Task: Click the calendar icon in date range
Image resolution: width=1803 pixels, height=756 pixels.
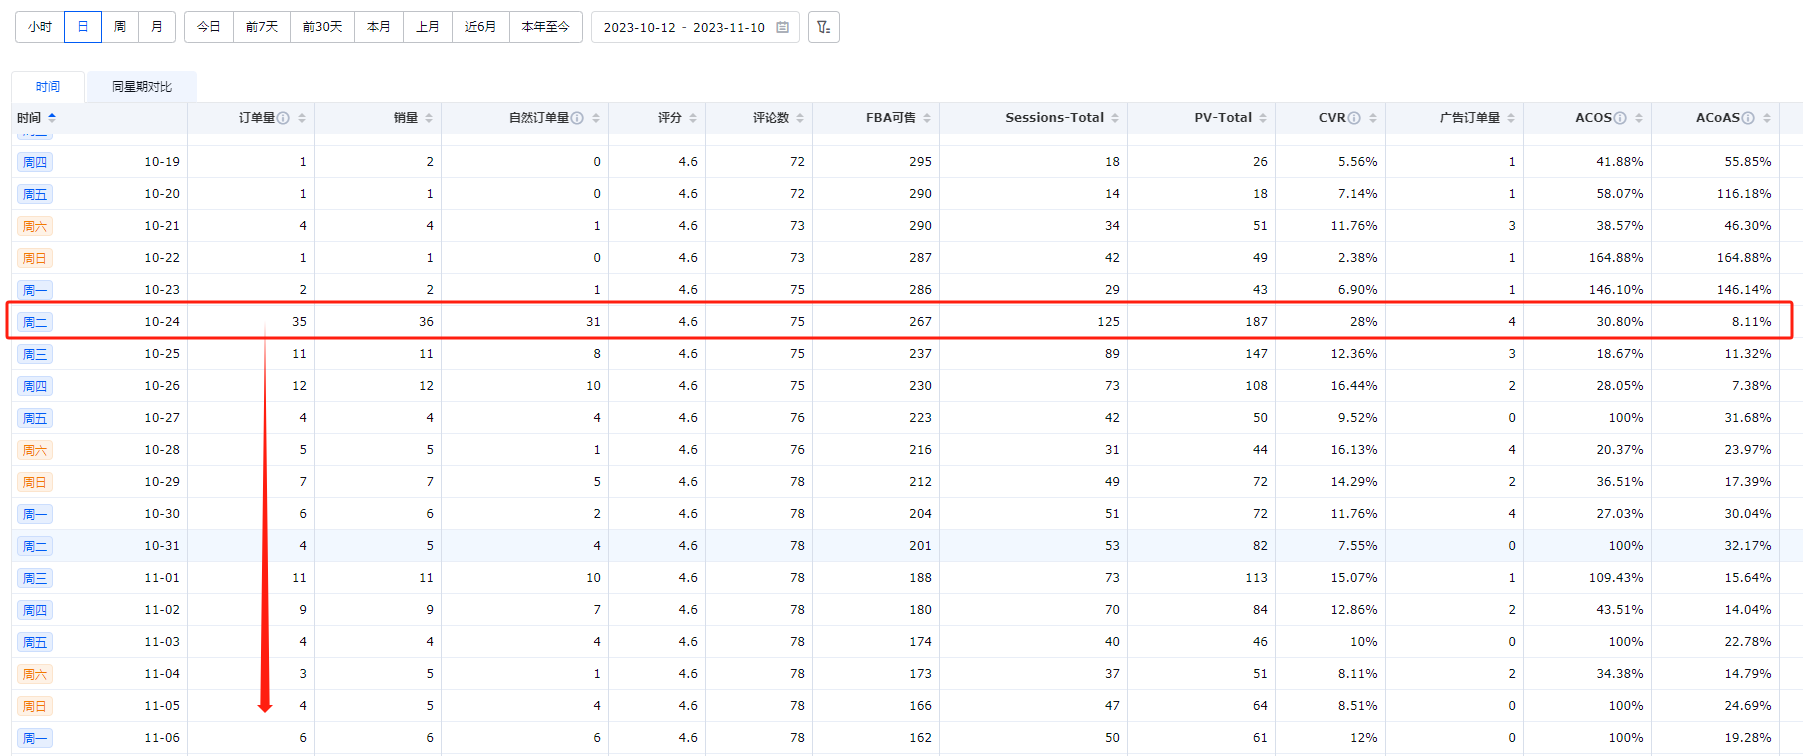Action: 782,27
